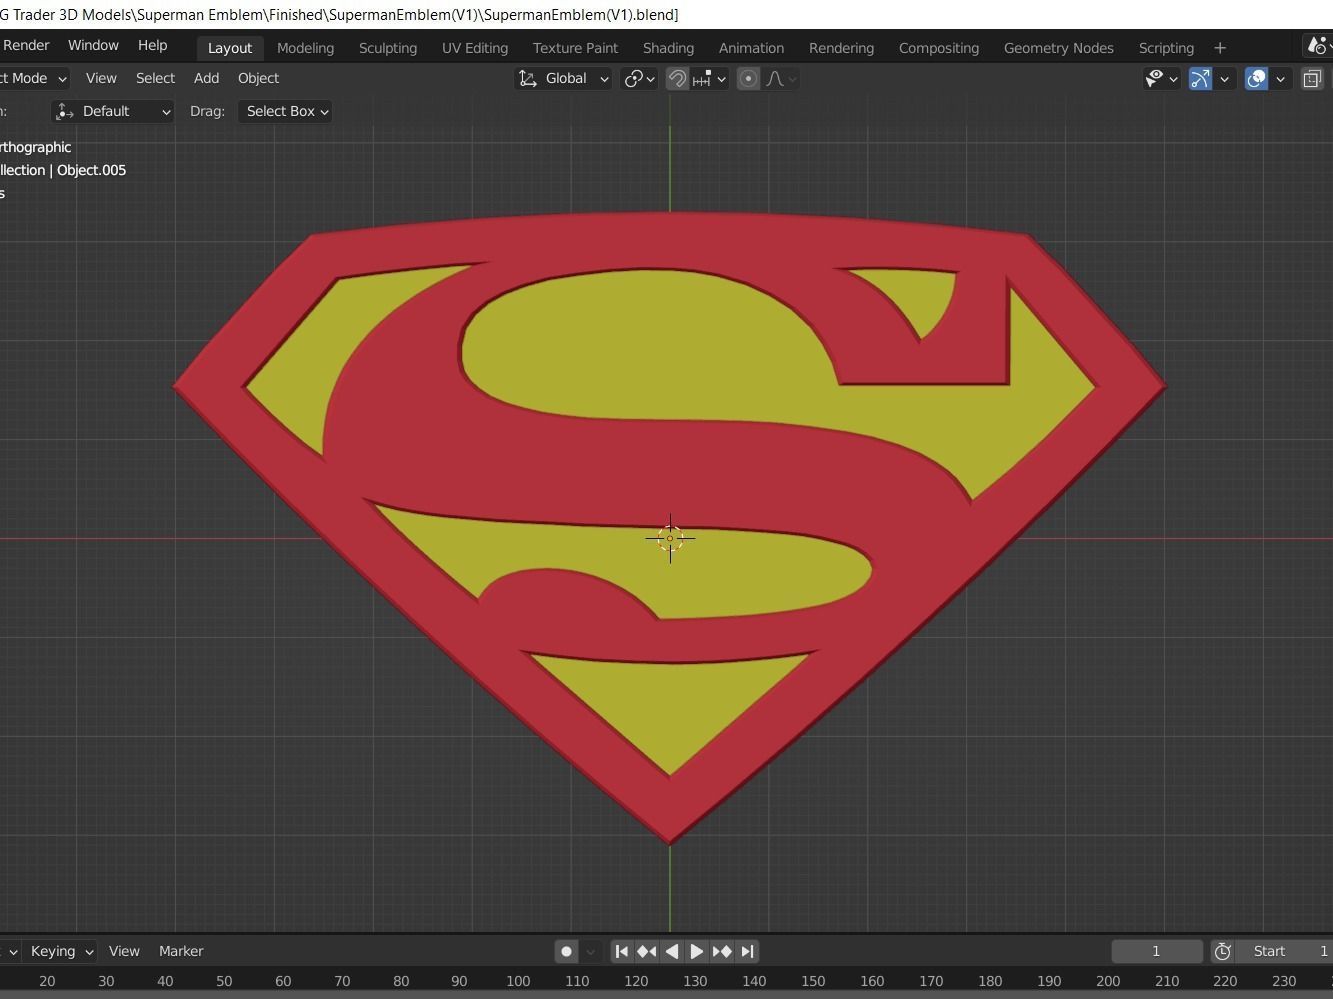Jump to the last frame
Viewport: 1333px width, 999px height.
pos(747,951)
